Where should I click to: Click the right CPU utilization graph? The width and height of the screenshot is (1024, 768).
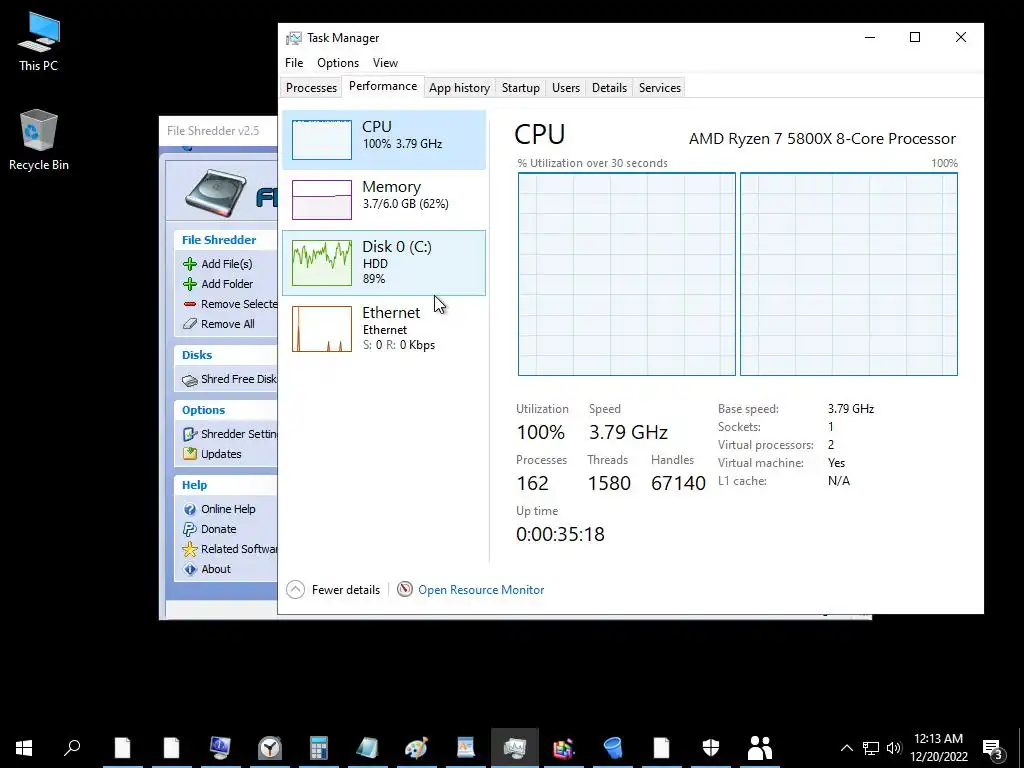(x=849, y=274)
